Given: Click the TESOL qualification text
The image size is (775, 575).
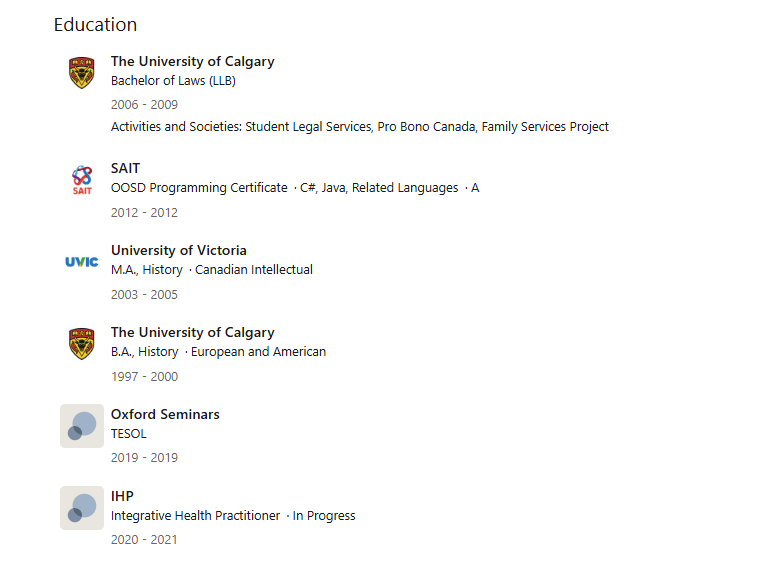Looking at the screenshot, I should coord(129,434).
